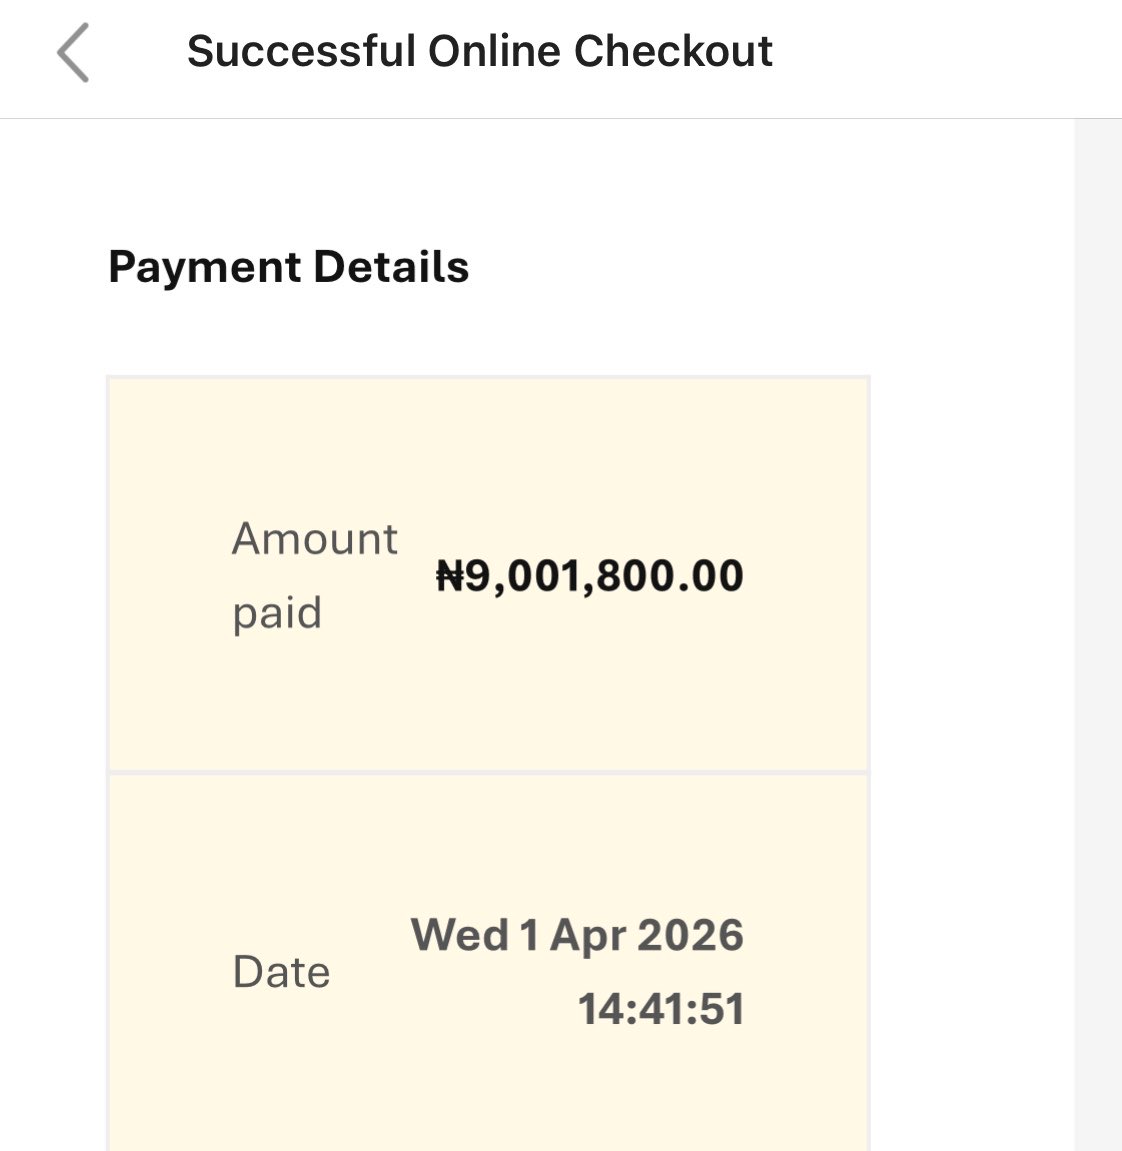Tap the Naira currency symbol
The height and width of the screenshot is (1151, 1122).
[451, 576]
